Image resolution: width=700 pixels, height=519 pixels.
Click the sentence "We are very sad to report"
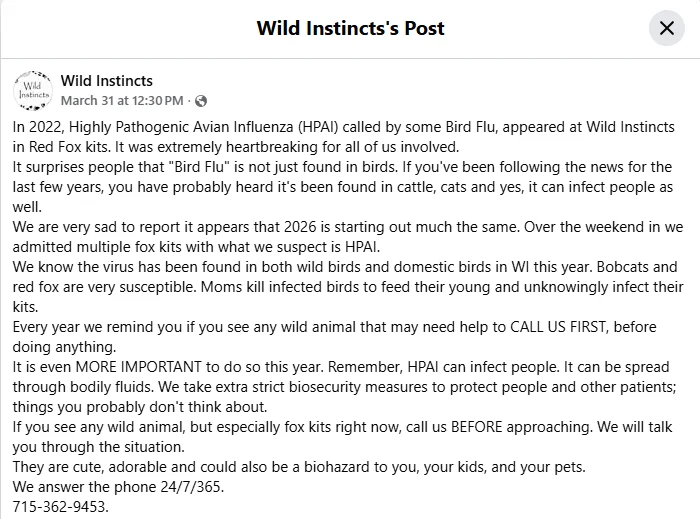coord(266,227)
